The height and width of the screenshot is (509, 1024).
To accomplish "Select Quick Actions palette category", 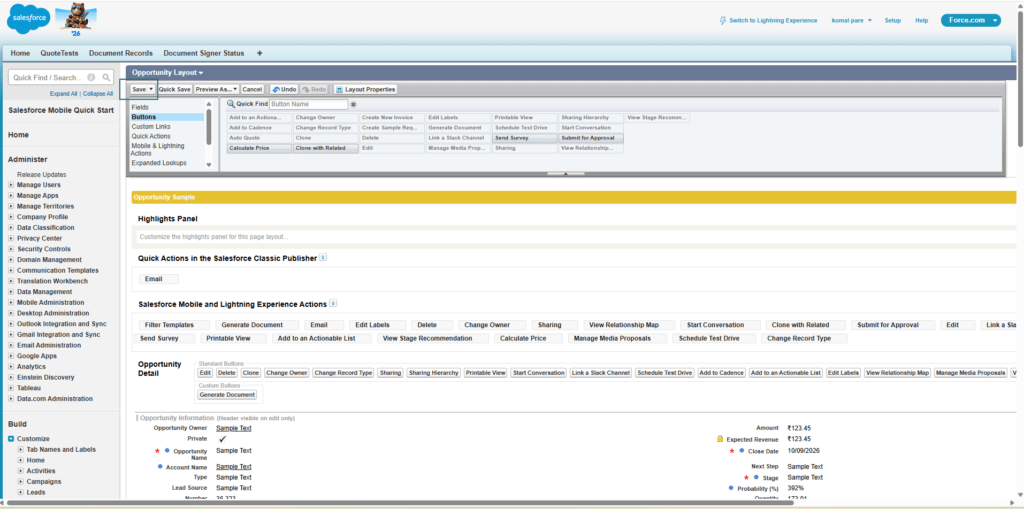I will [x=151, y=136].
